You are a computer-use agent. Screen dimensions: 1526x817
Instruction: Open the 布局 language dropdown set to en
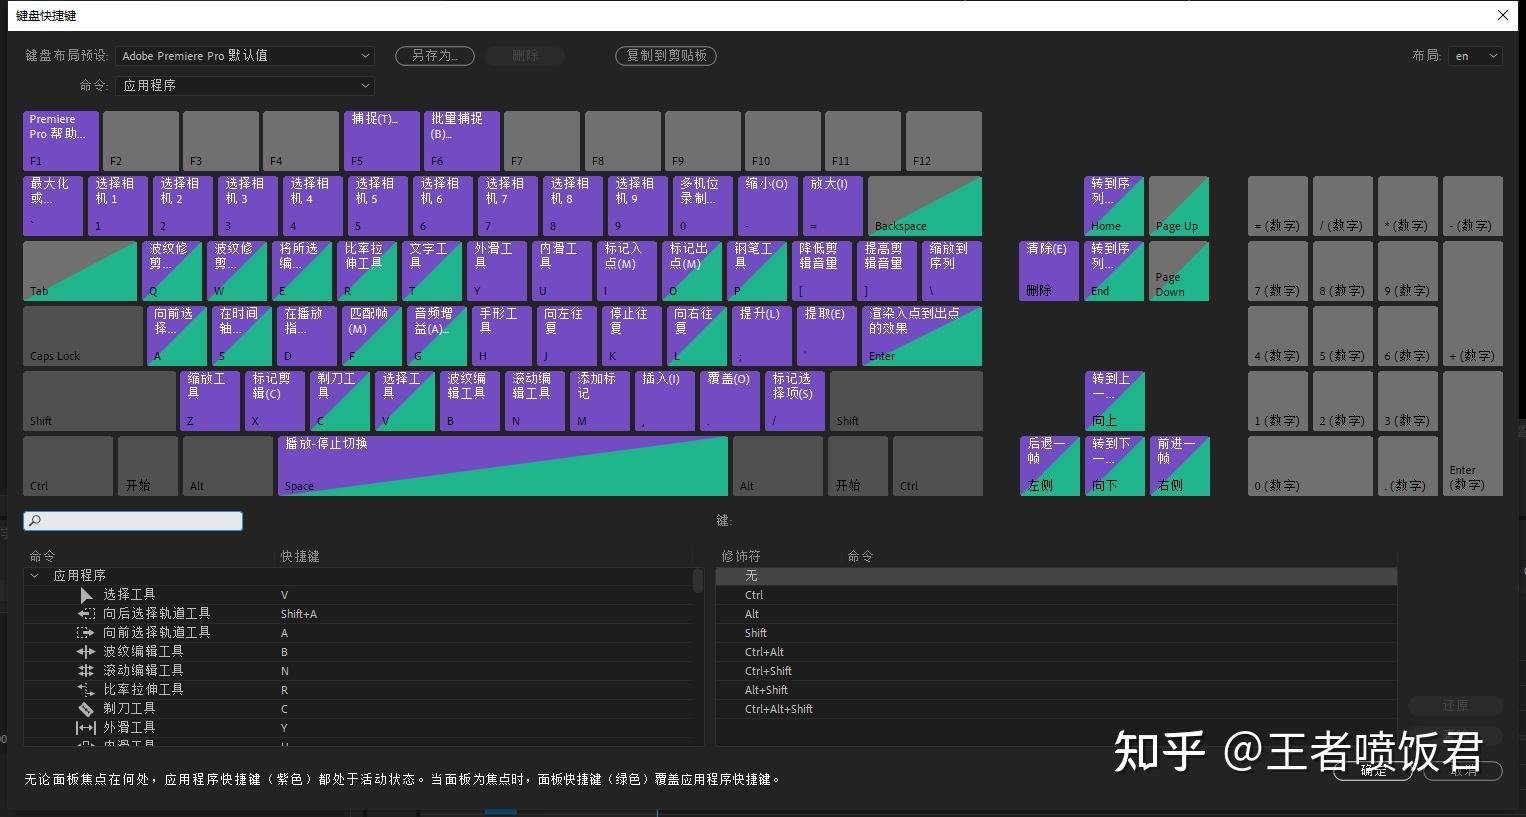click(1475, 56)
